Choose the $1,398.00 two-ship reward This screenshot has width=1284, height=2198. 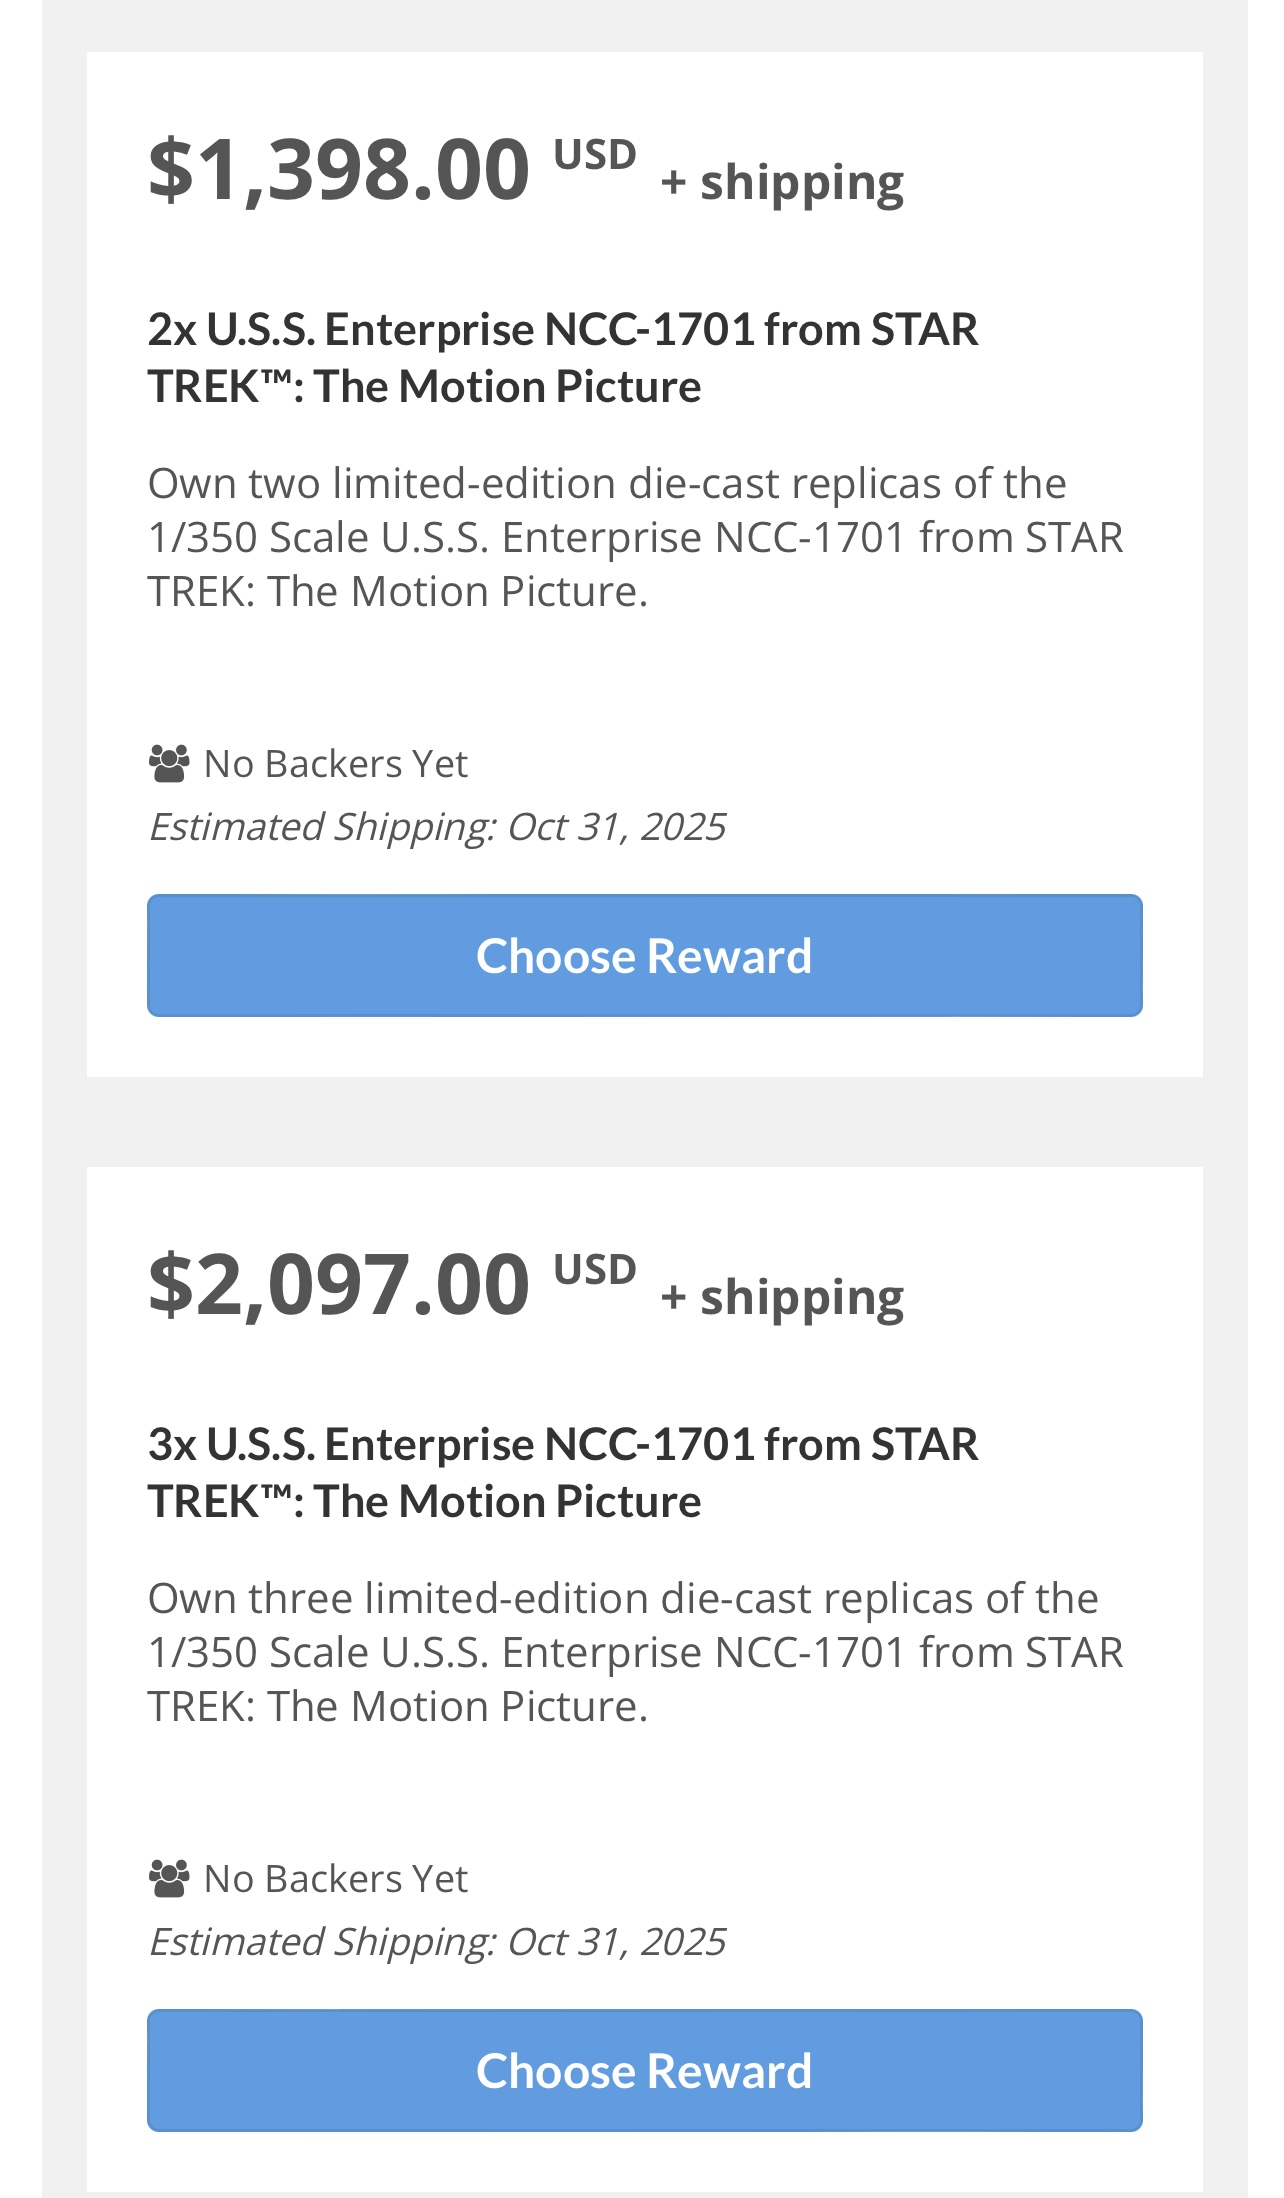click(x=644, y=955)
